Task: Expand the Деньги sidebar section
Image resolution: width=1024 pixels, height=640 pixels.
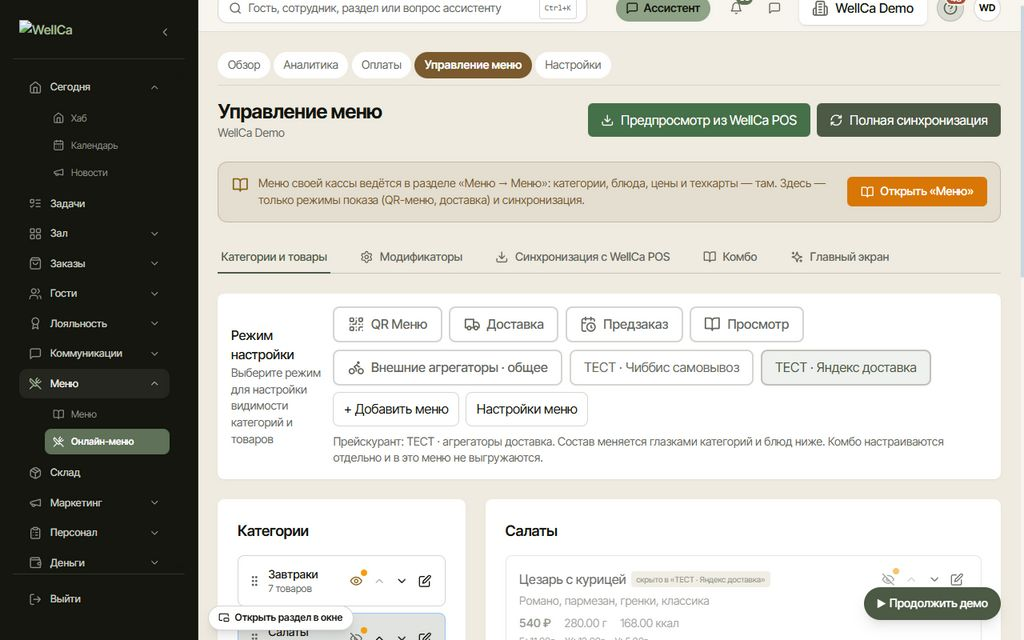Action: (x=154, y=563)
